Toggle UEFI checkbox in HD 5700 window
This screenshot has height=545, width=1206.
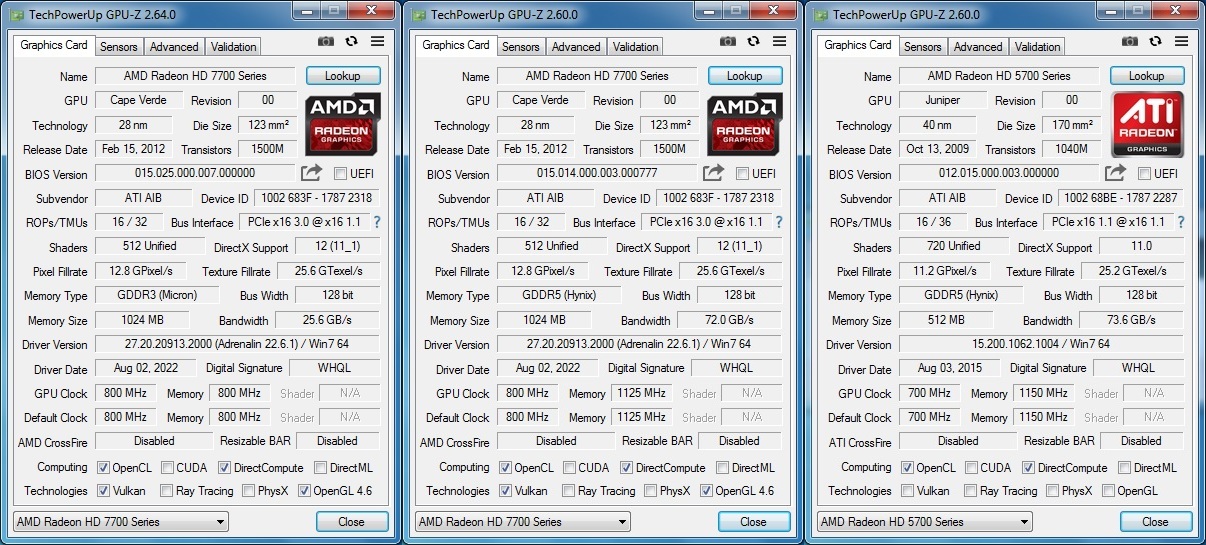pyautogui.click(x=1144, y=174)
